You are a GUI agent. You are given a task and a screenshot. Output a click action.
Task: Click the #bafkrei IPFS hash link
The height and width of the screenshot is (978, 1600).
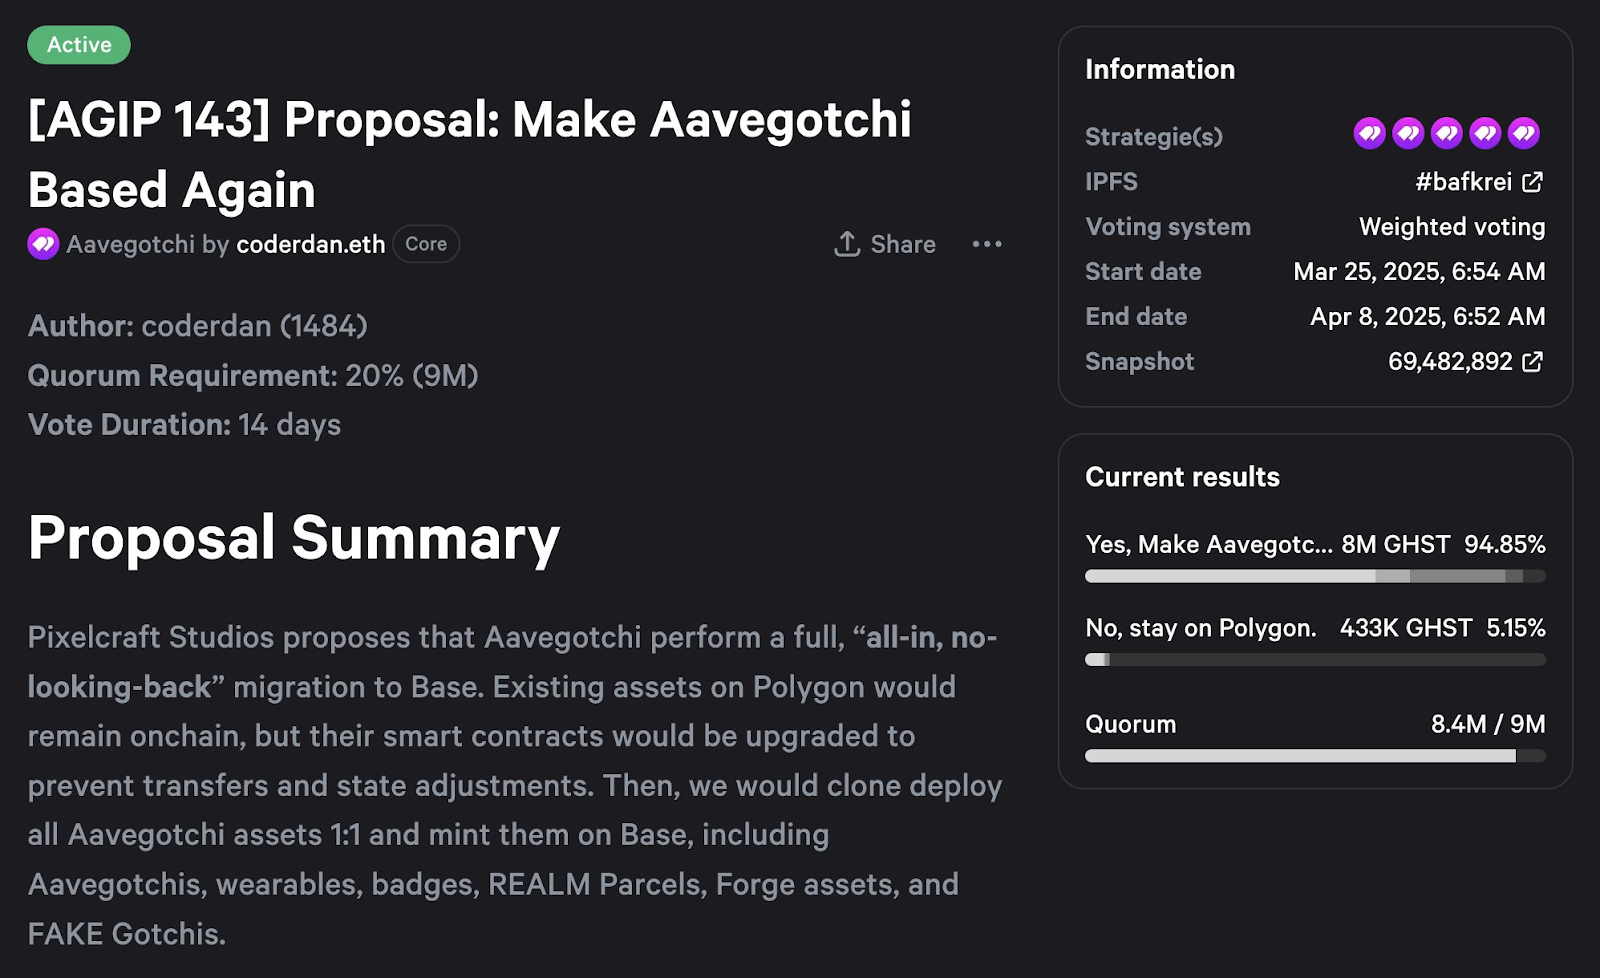click(x=1463, y=182)
